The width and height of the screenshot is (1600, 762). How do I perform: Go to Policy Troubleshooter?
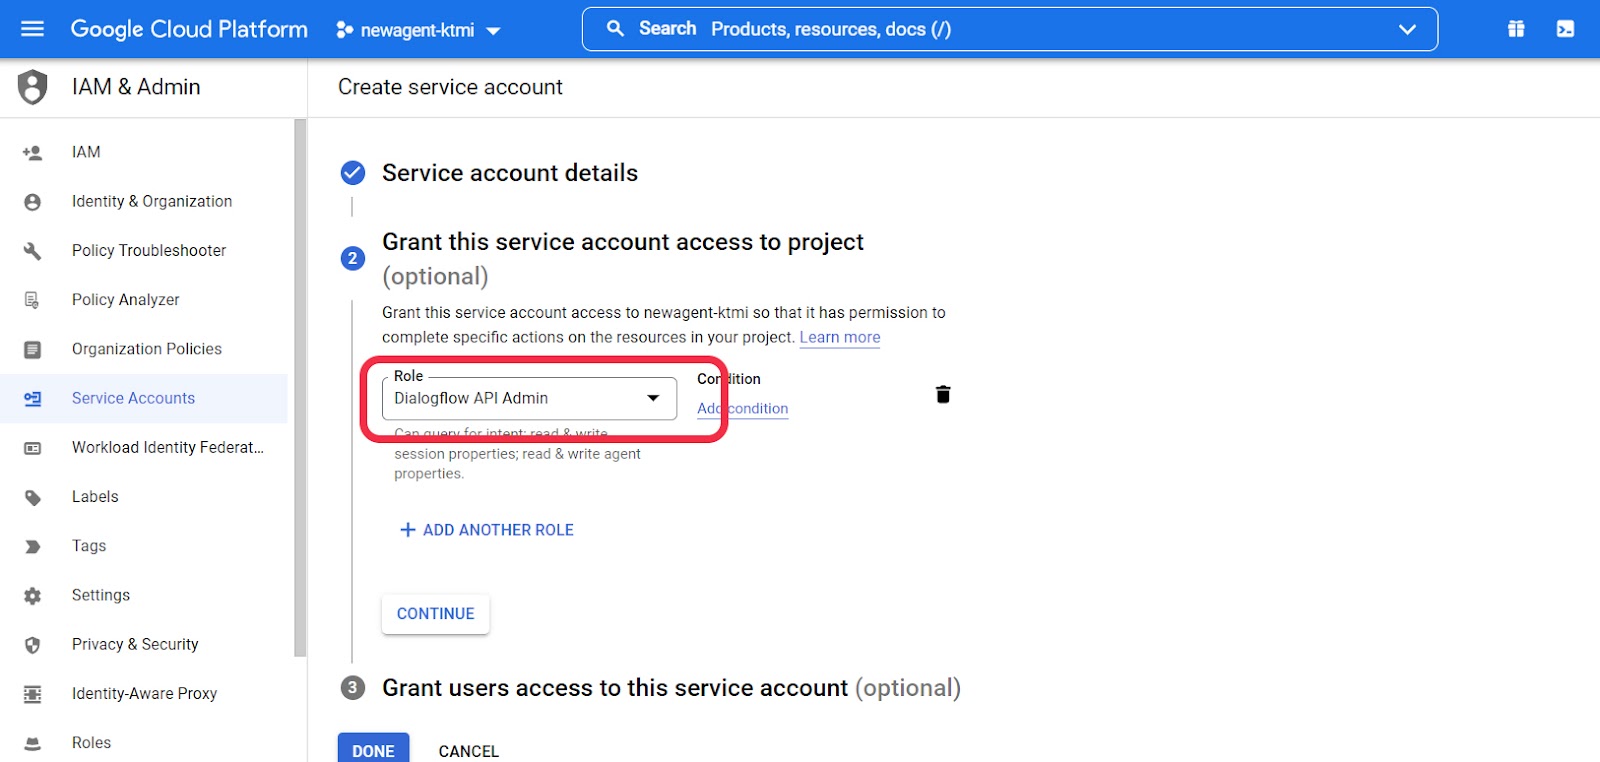pyautogui.click(x=149, y=250)
